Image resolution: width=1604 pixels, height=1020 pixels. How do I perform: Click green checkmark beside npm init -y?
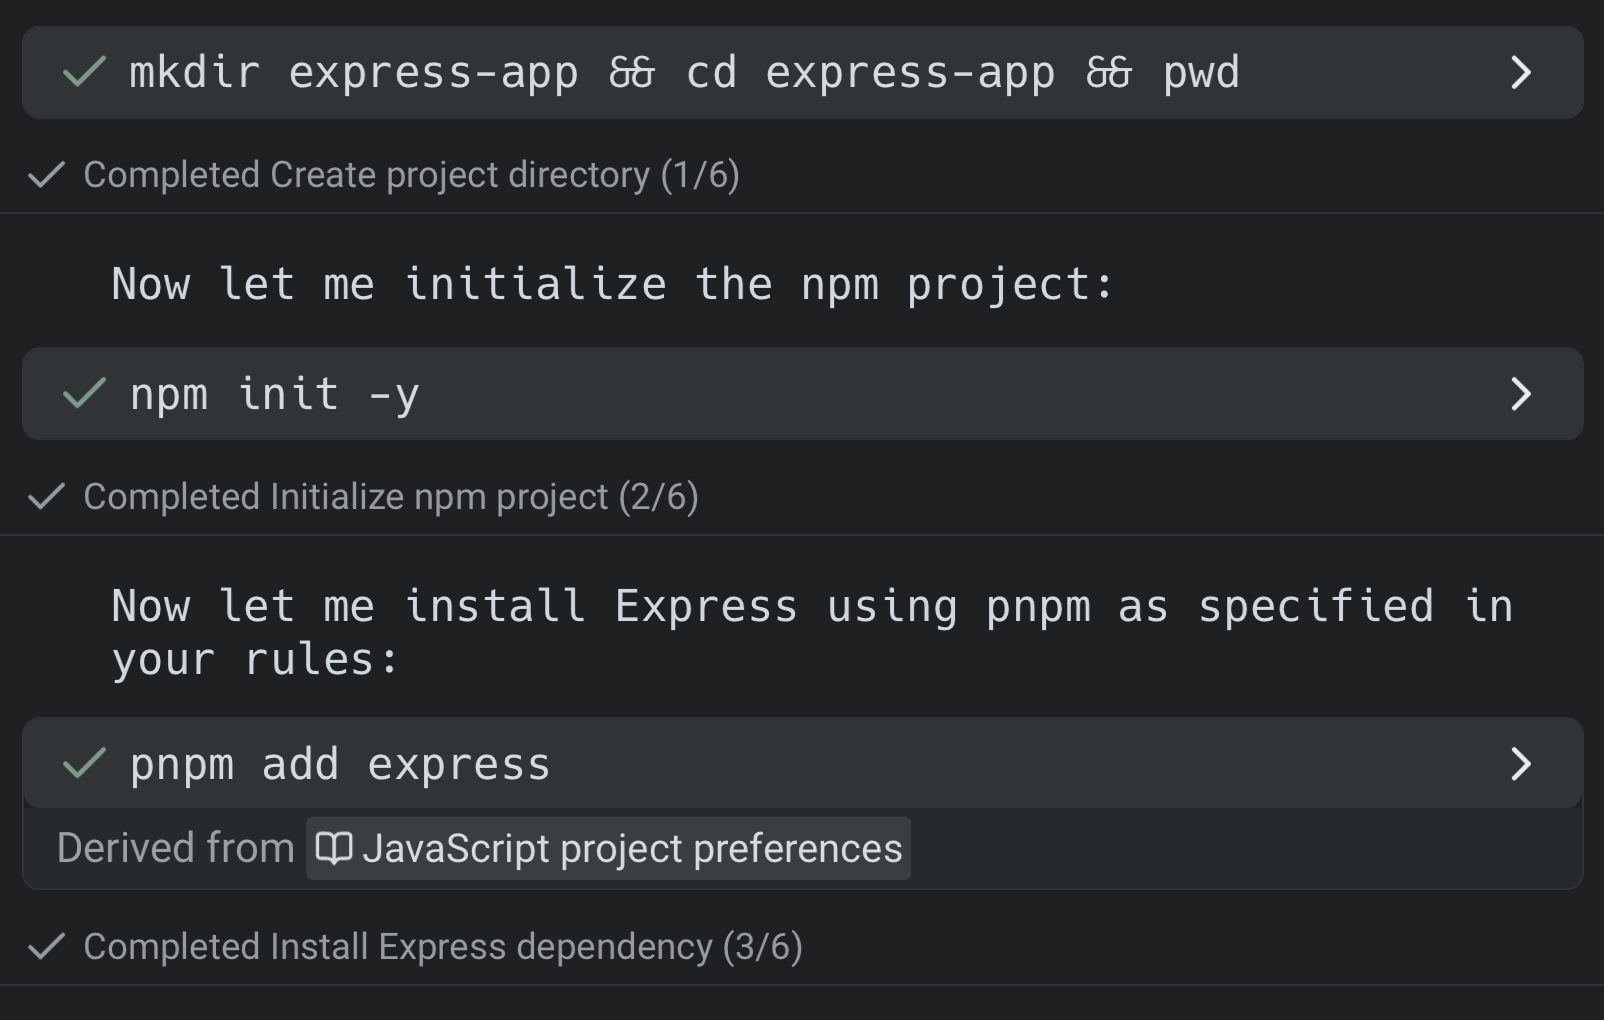pyautogui.click(x=84, y=394)
